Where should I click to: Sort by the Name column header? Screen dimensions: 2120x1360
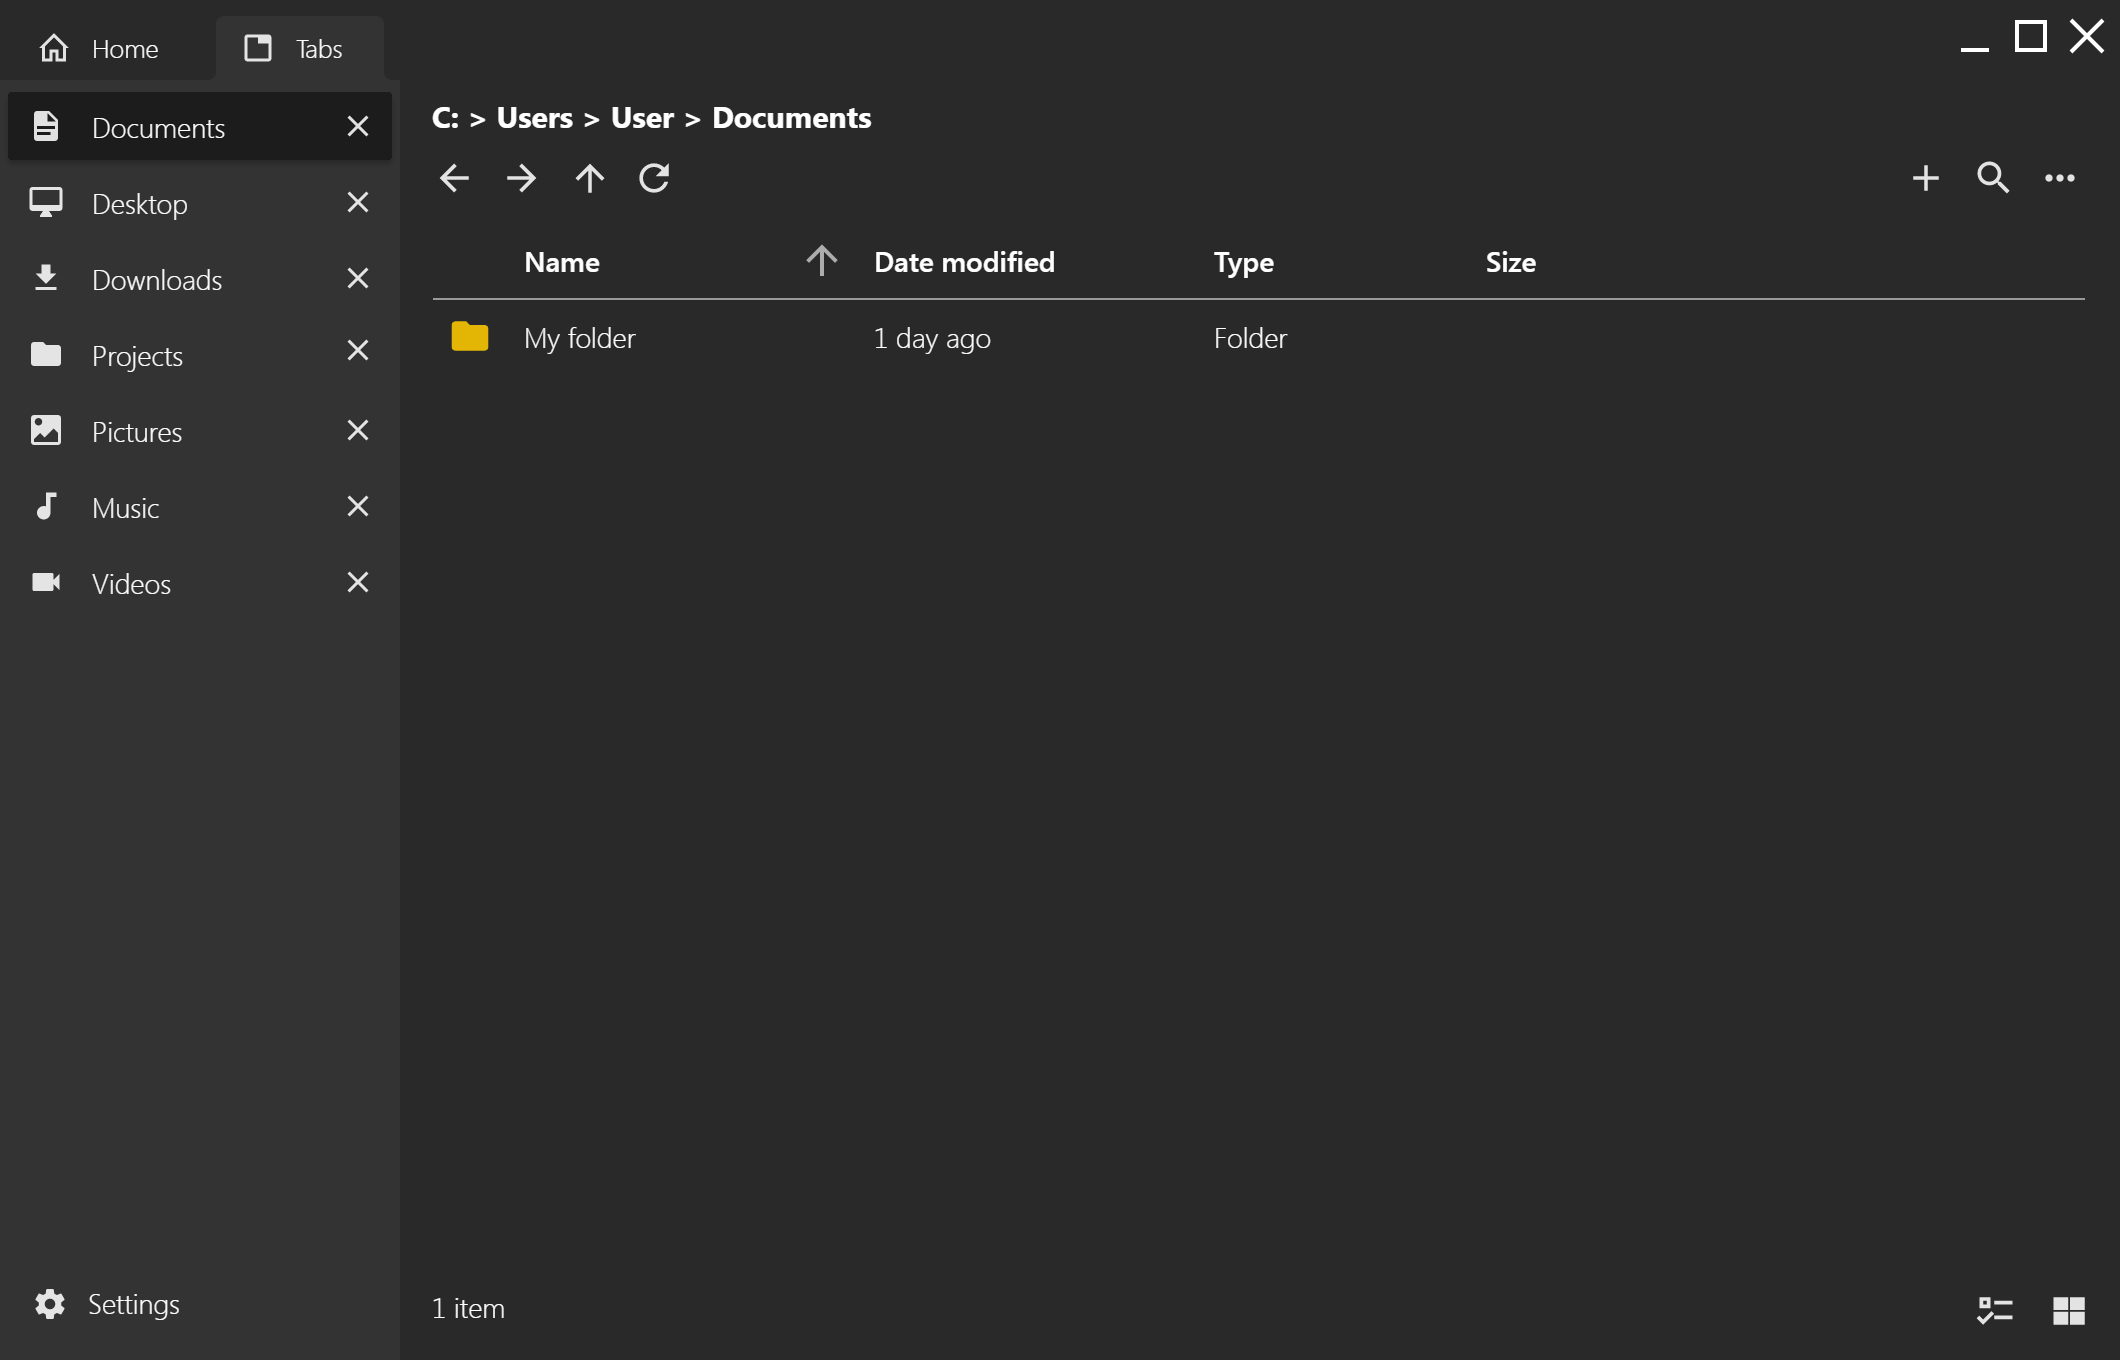562,262
